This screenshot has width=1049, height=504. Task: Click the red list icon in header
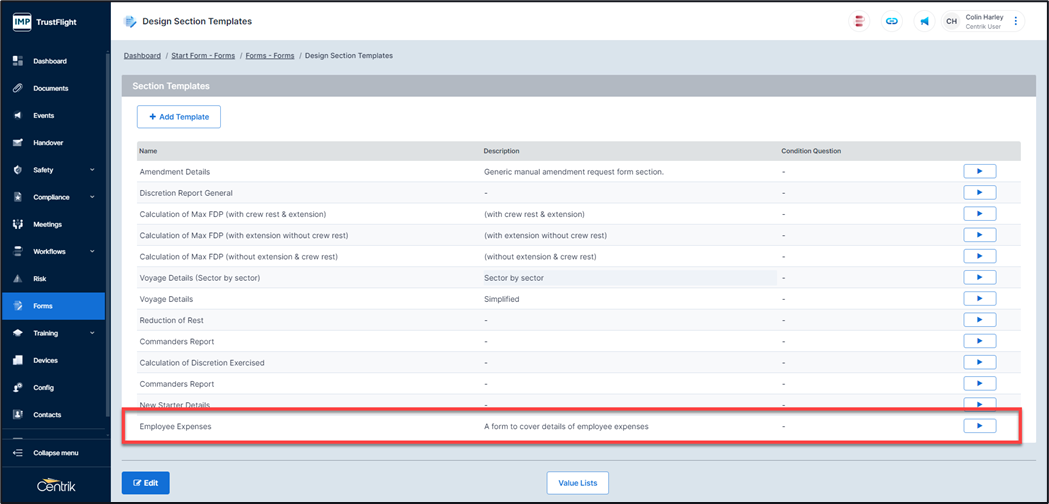[859, 21]
